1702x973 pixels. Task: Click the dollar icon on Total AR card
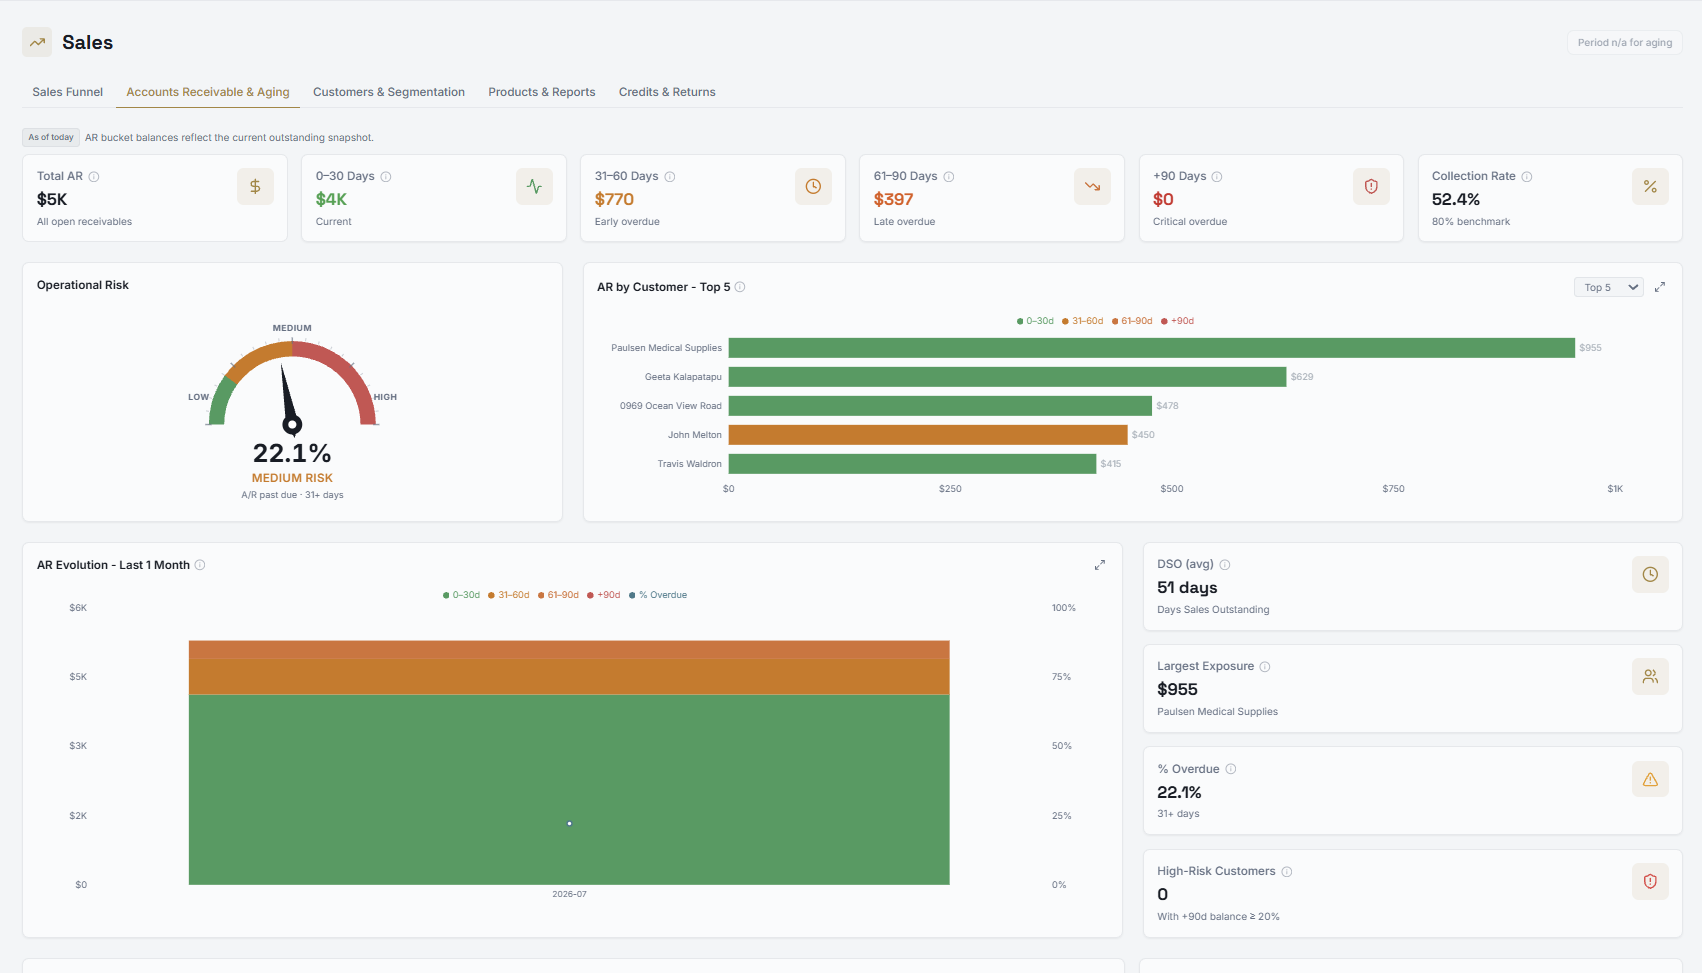(x=255, y=186)
